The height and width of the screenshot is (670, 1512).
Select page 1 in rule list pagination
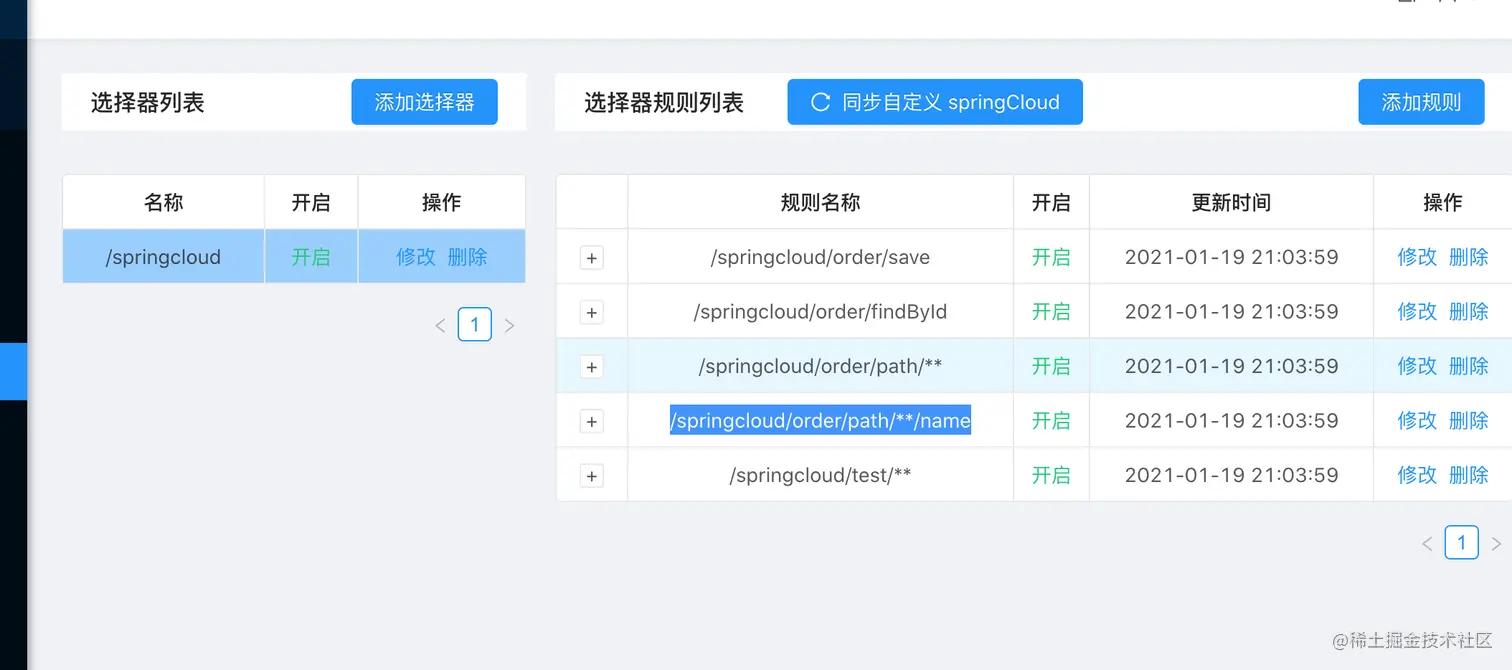(x=1462, y=543)
